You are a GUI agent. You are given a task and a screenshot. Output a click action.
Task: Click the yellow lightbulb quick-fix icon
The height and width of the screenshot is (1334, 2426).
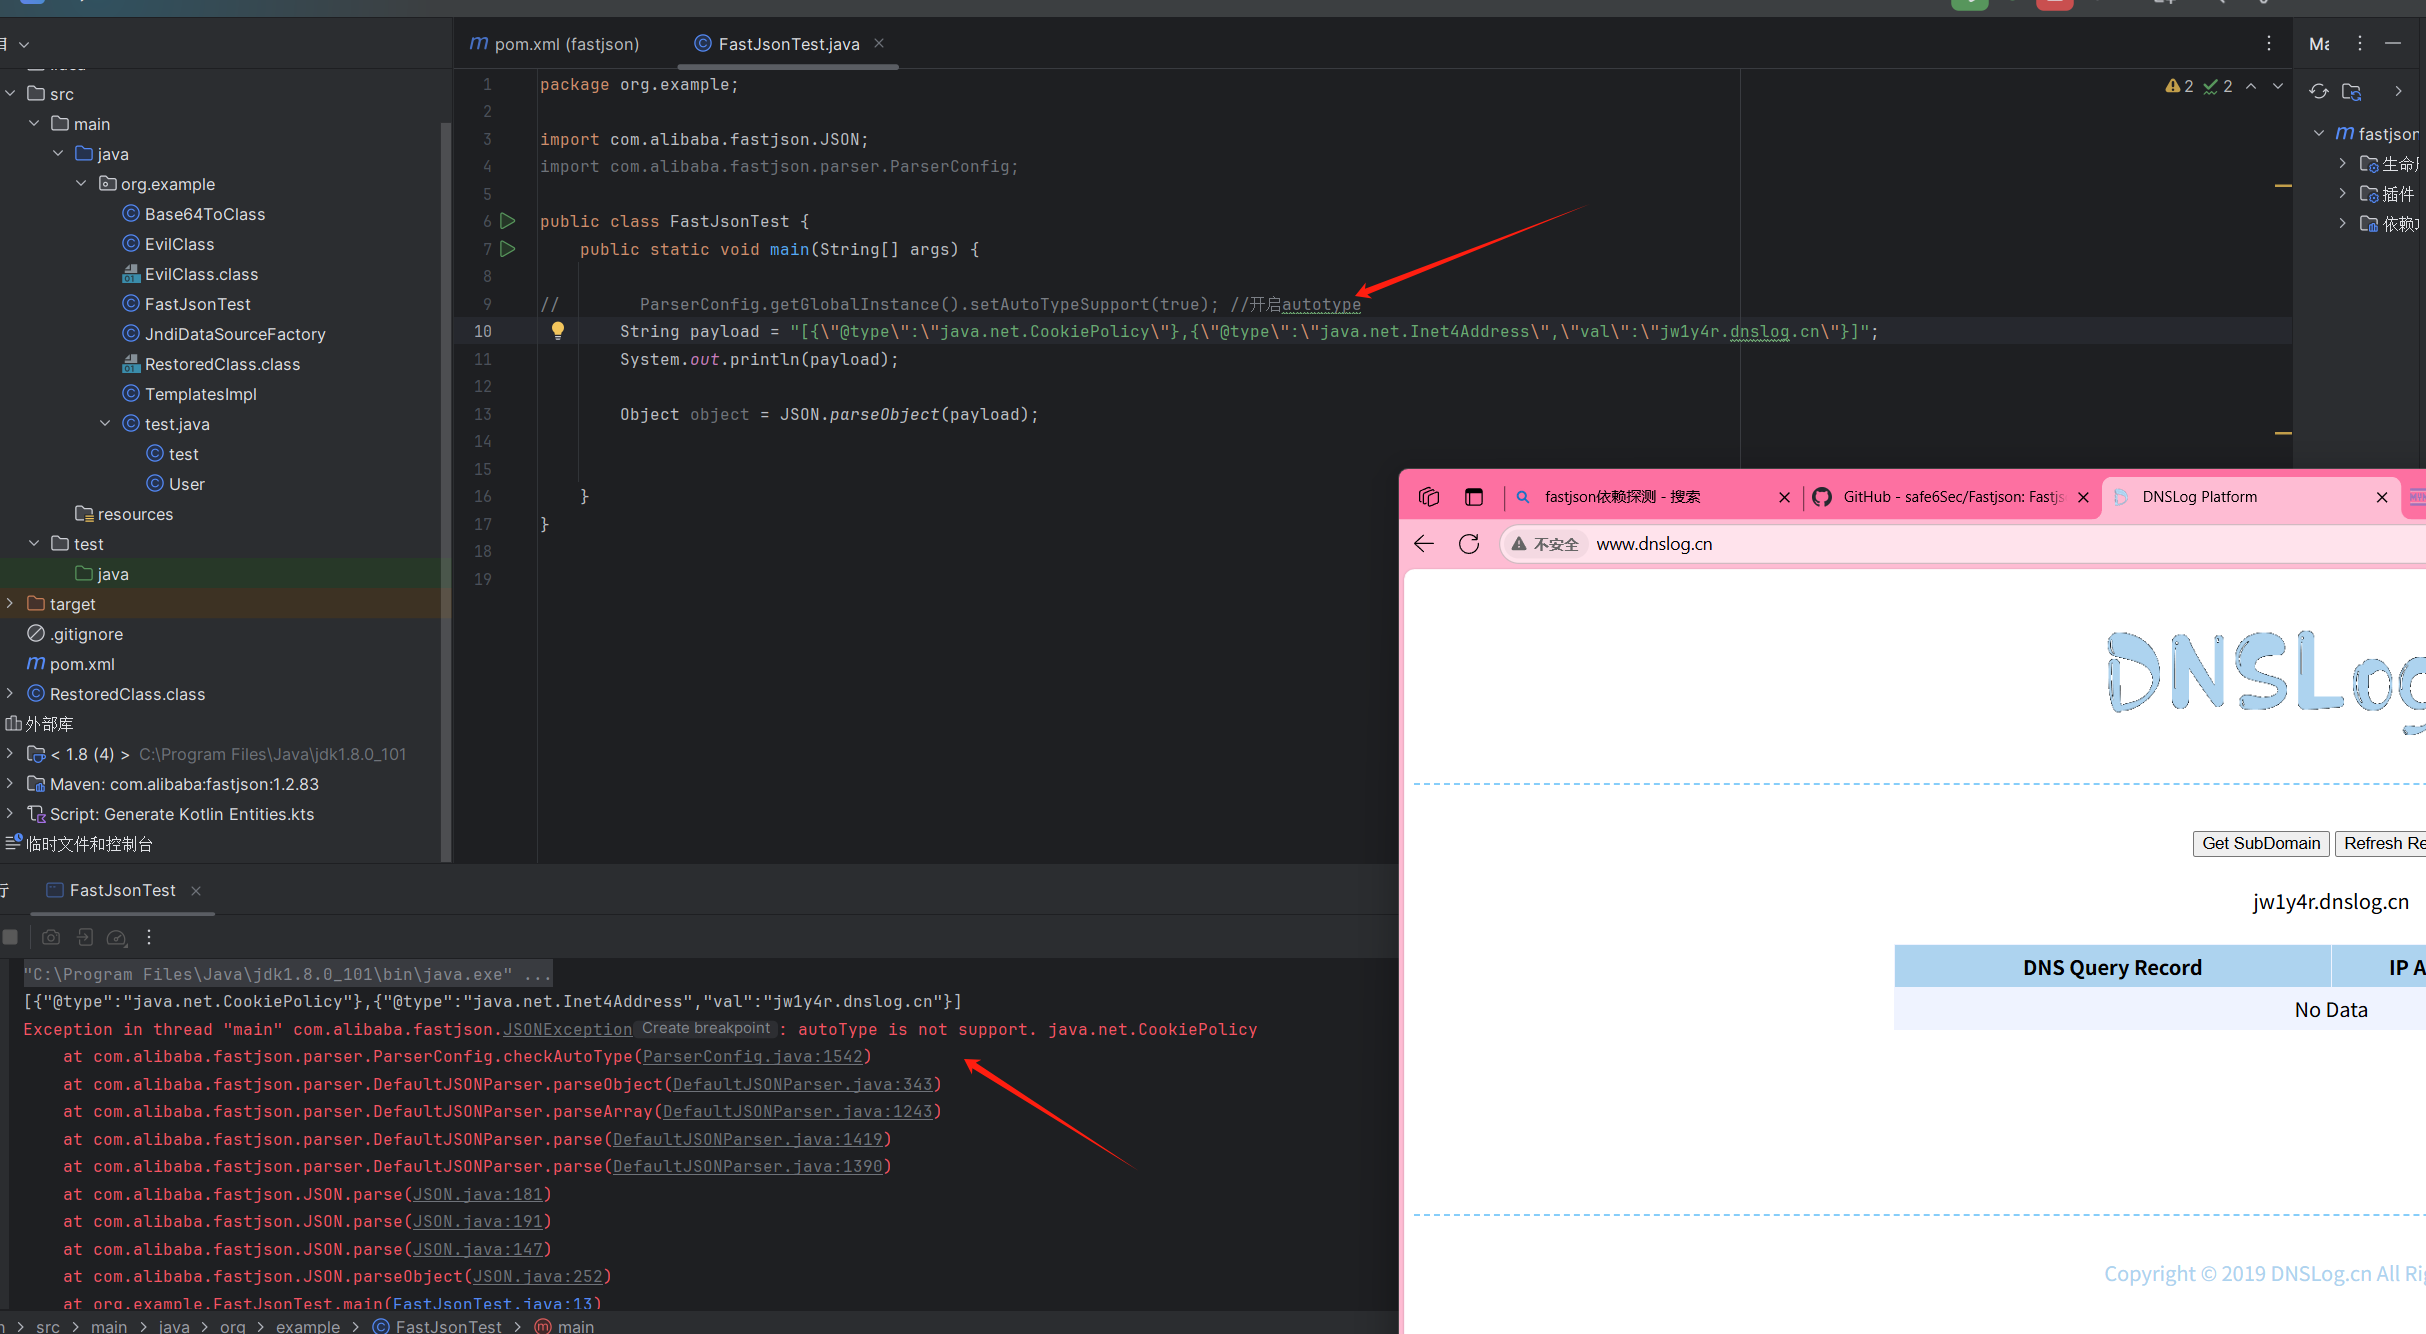click(558, 331)
